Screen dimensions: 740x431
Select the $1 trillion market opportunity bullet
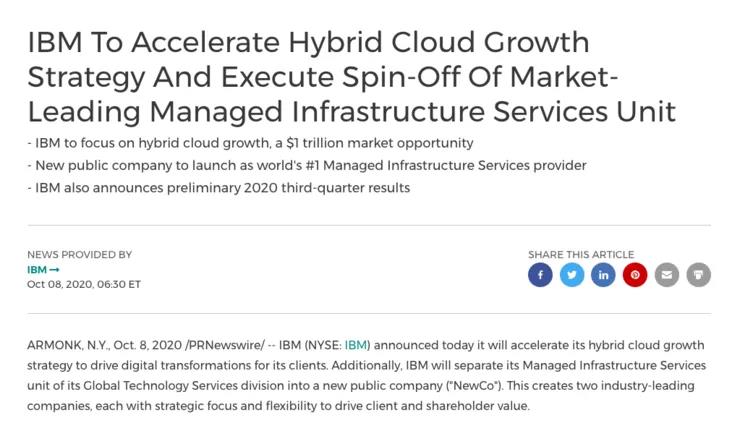coord(250,143)
